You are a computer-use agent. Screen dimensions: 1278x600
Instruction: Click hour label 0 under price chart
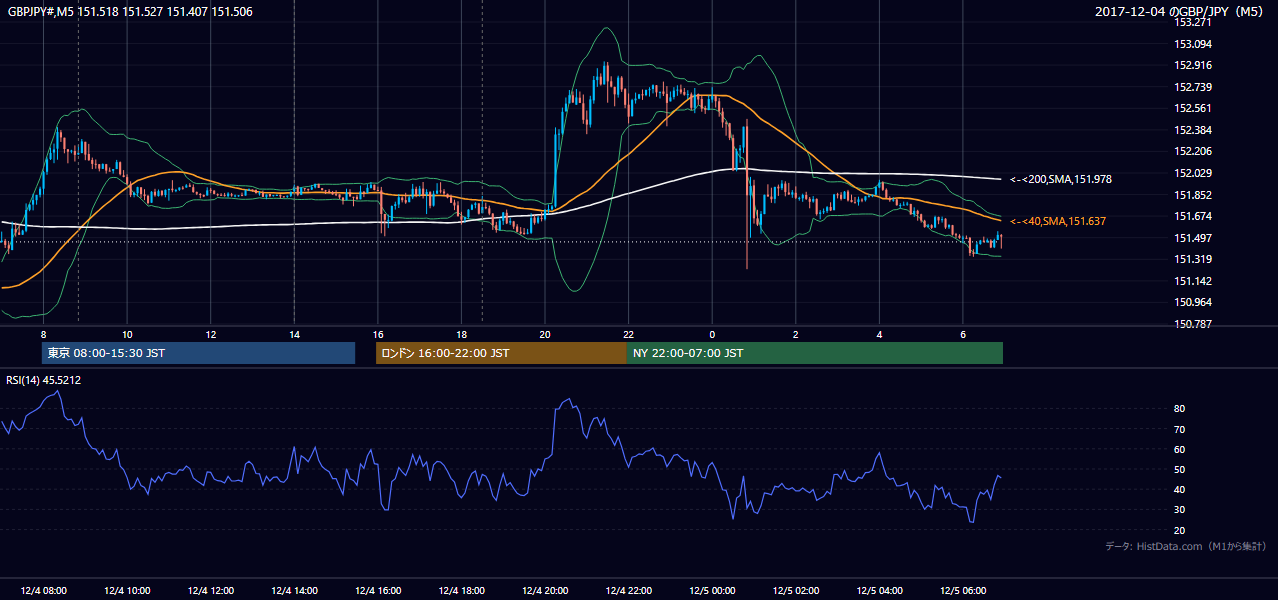[x=712, y=334]
